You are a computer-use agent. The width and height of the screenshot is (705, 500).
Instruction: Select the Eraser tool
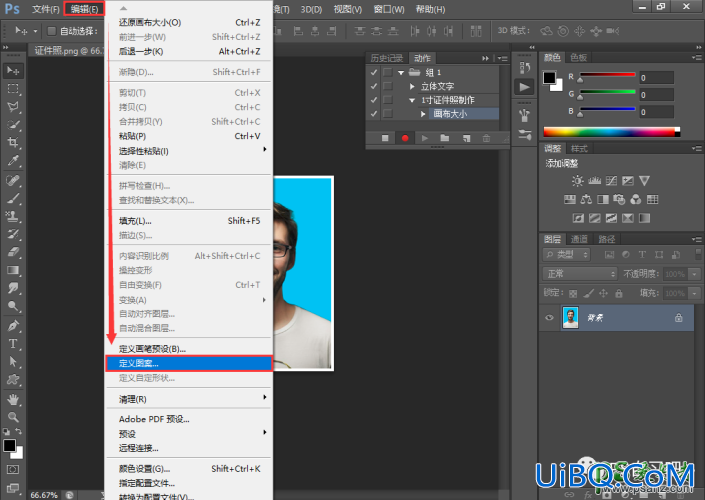point(13,252)
